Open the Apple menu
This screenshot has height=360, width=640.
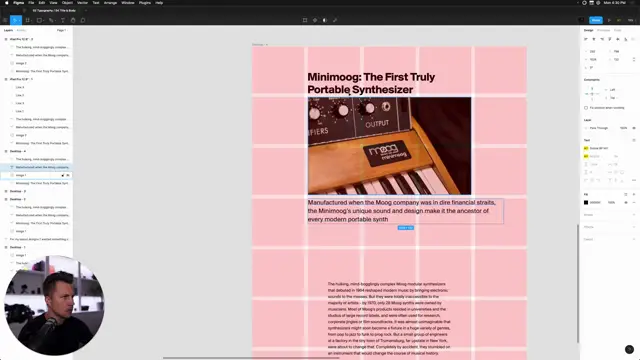[x=6, y=3]
